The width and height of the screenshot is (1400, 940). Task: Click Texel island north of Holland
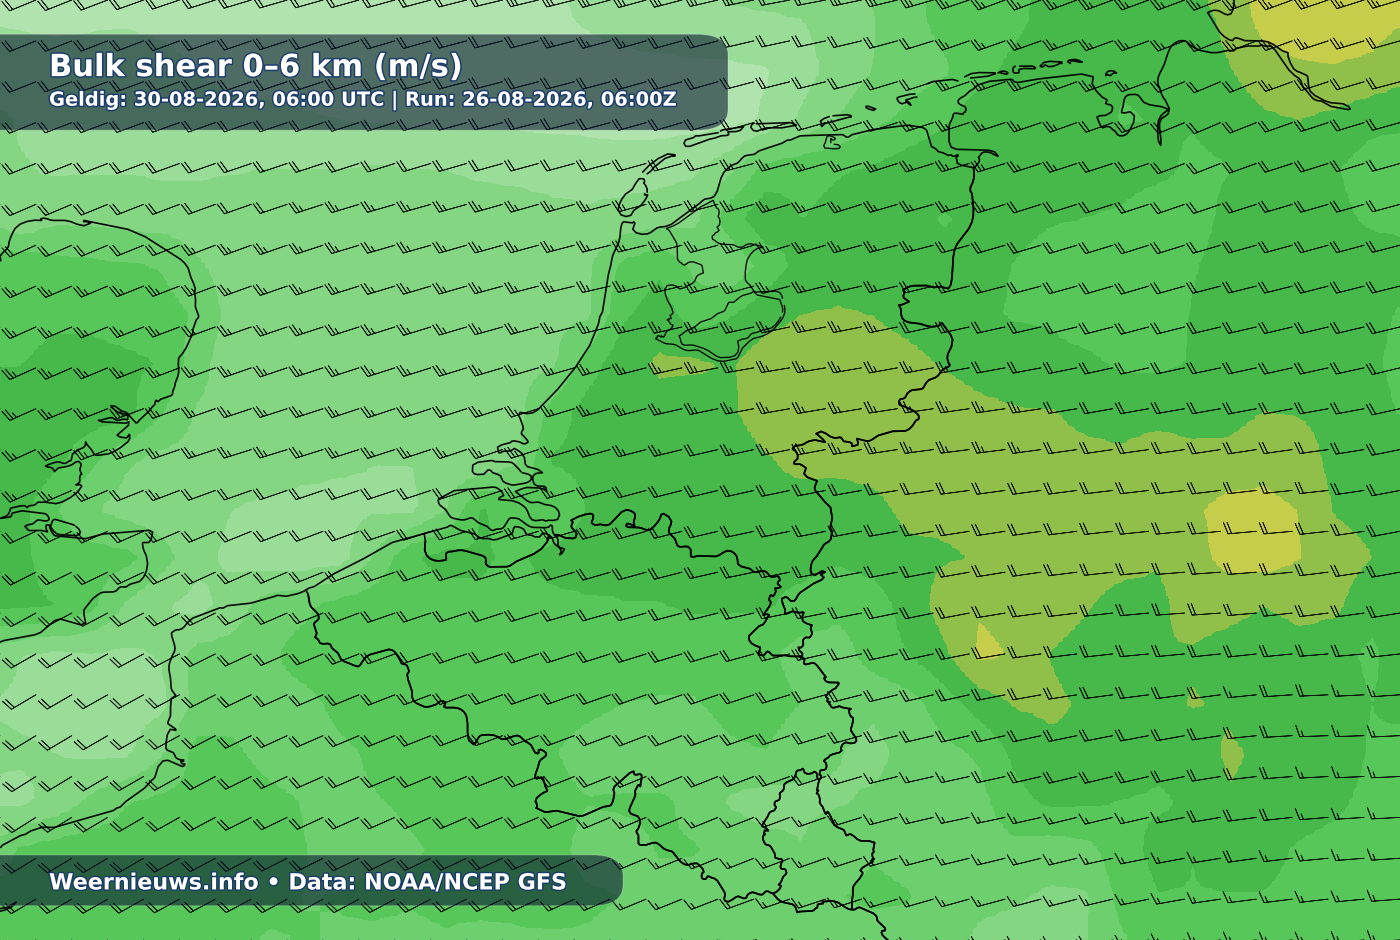point(632,197)
